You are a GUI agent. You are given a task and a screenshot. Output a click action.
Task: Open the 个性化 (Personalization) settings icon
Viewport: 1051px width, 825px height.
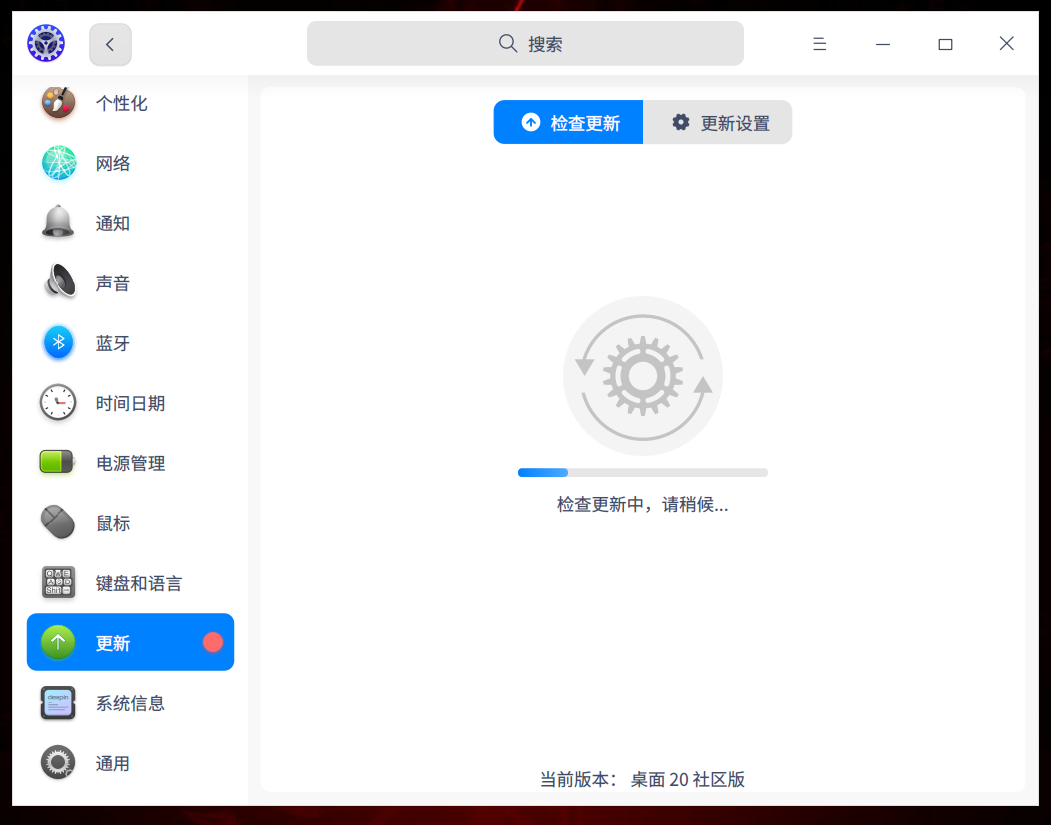coord(57,102)
